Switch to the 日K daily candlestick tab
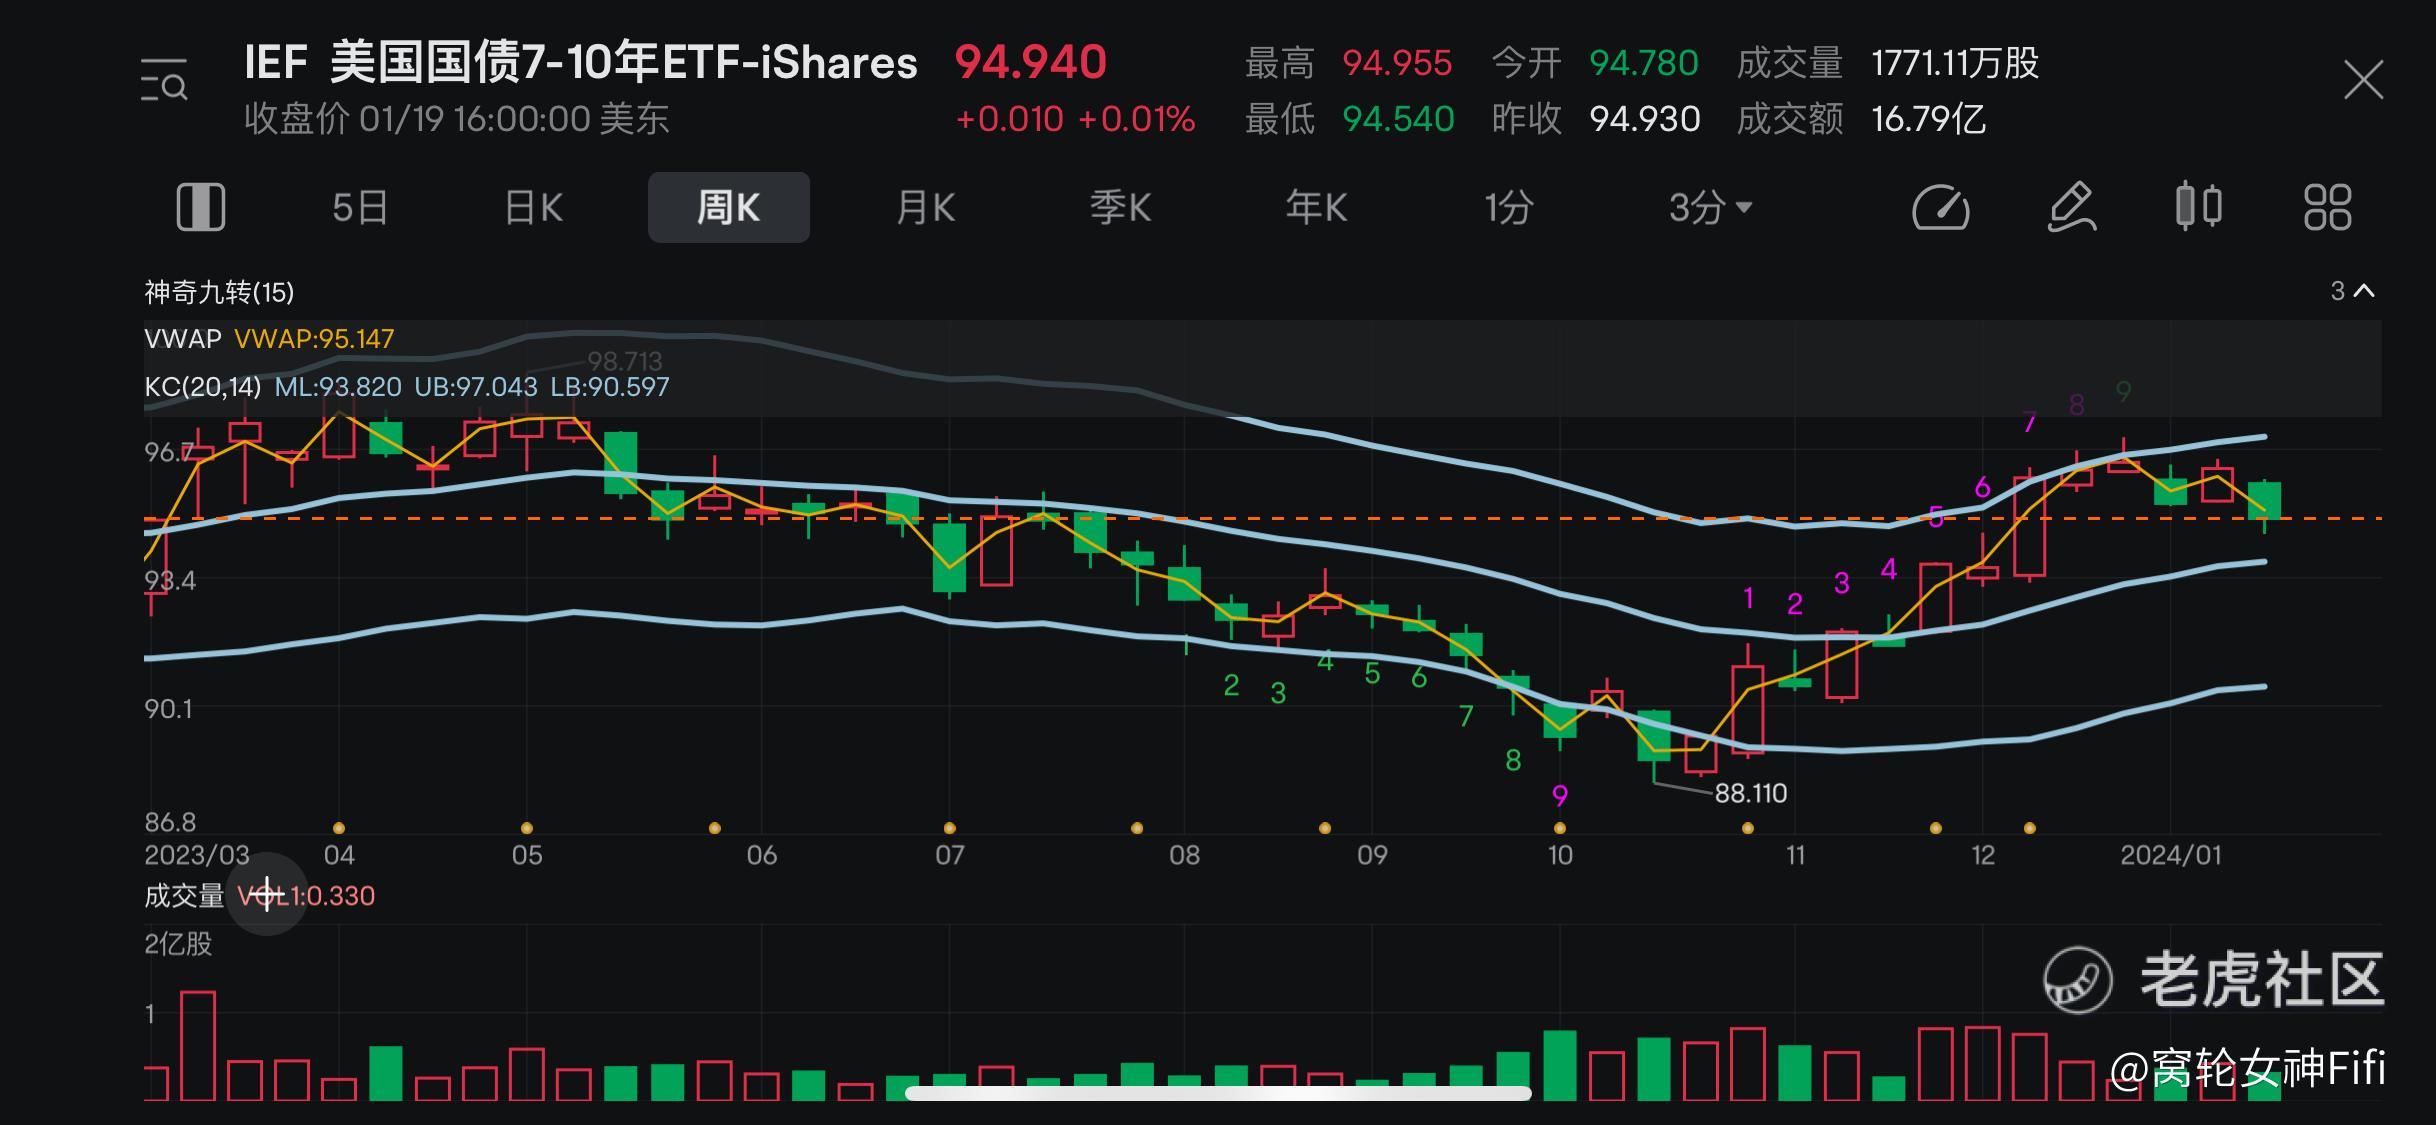Image resolution: width=2436 pixels, height=1125 pixels. [x=534, y=208]
